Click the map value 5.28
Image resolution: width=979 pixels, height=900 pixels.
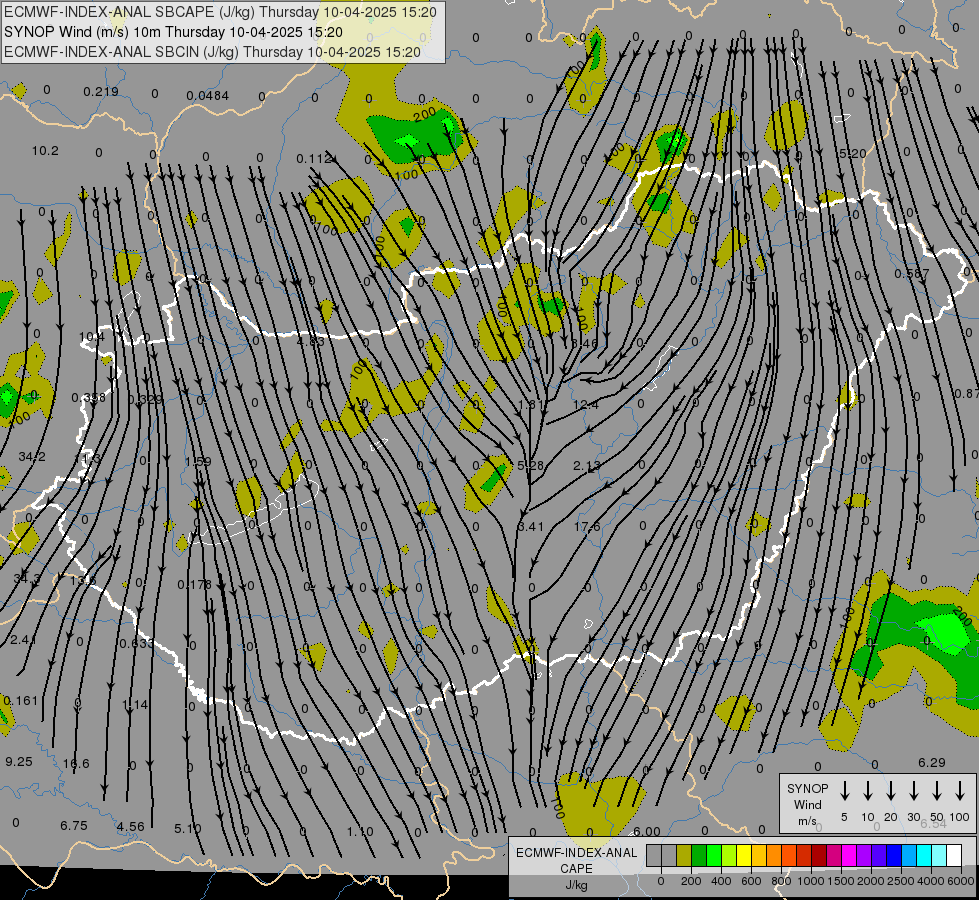[531, 466]
